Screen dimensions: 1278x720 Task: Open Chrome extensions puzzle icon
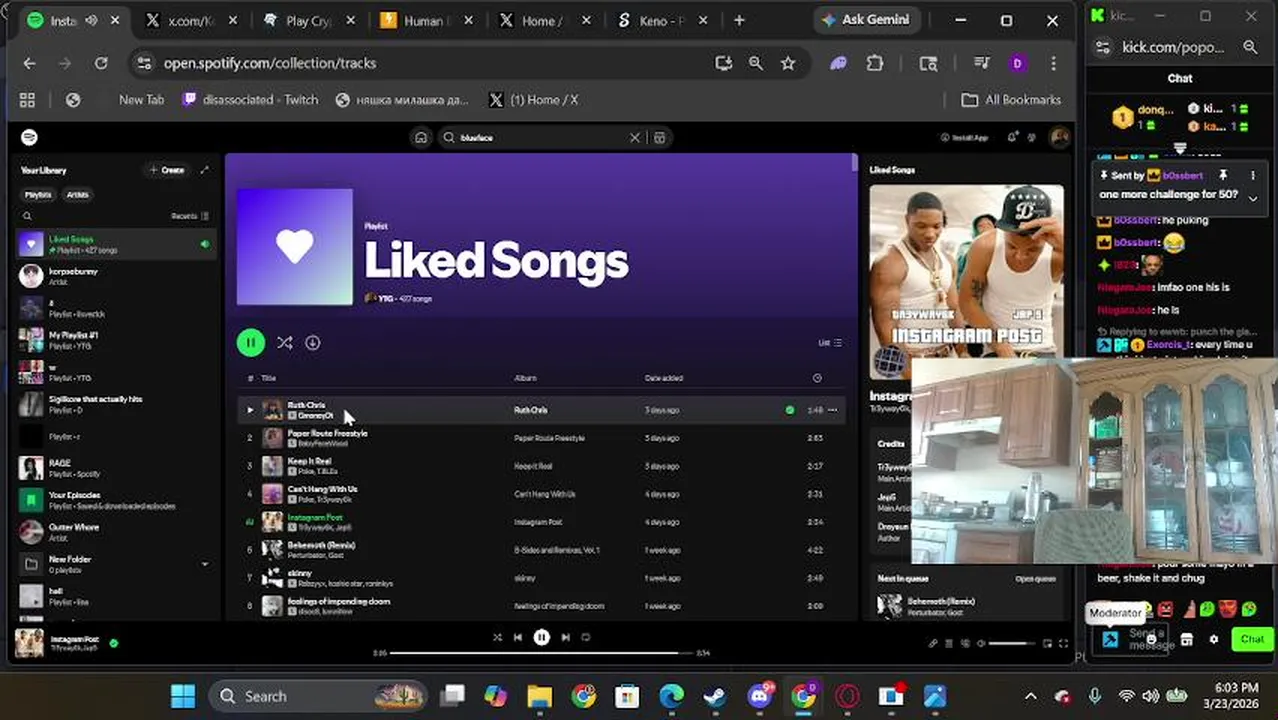tap(875, 63)
